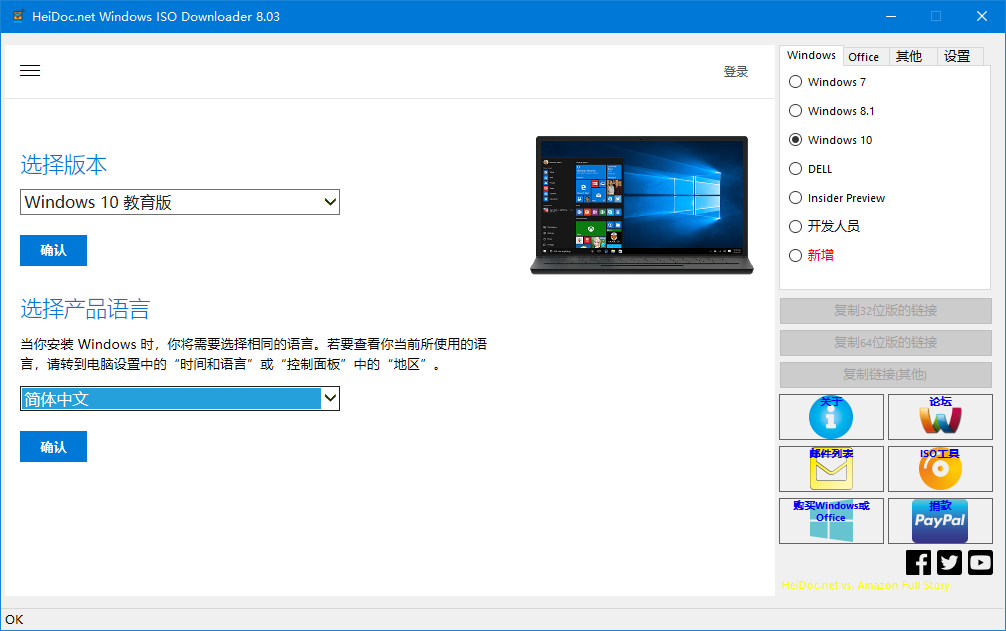Screen dimensions: 1006x631
Task: Click the 购买Windows或Office icon
Action: [830, 521]
